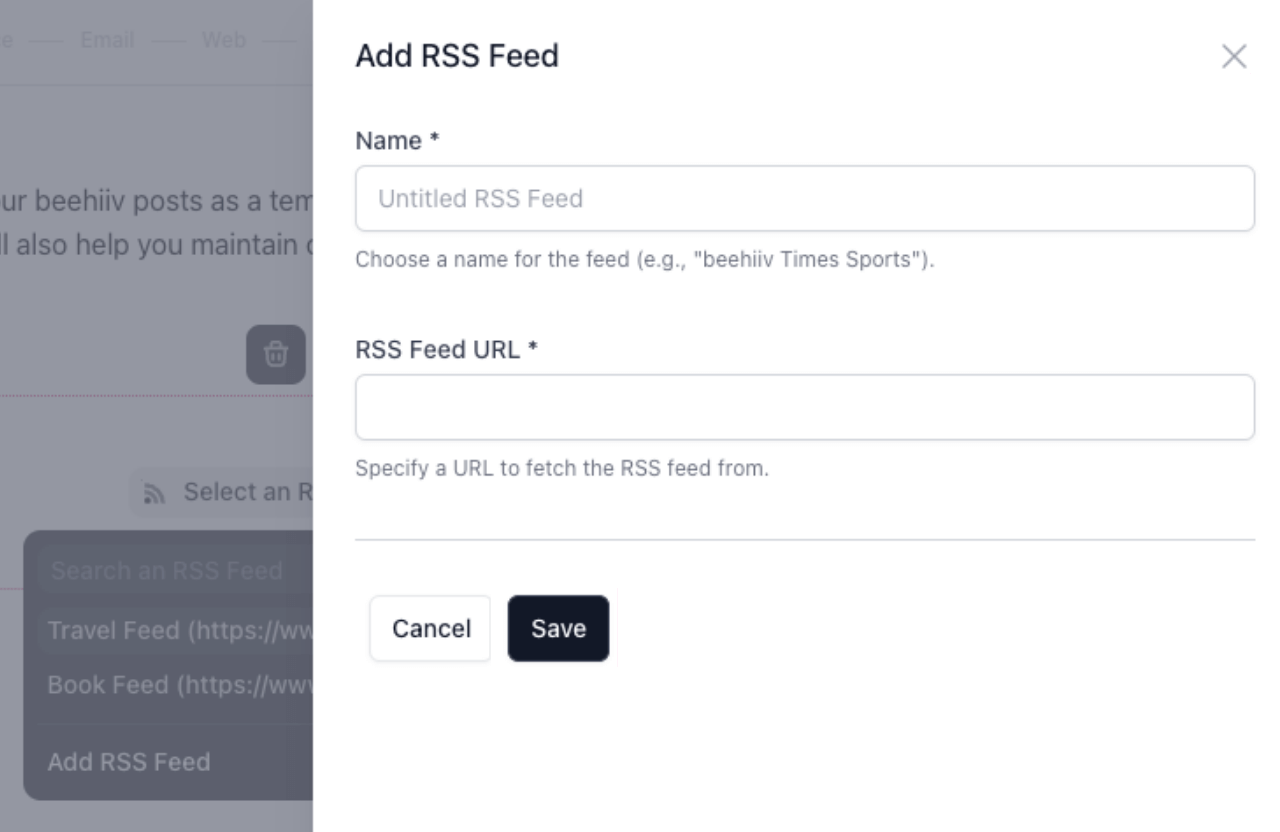
Task: Click into the RSS Feed URL field
Action: pos(805,406)
